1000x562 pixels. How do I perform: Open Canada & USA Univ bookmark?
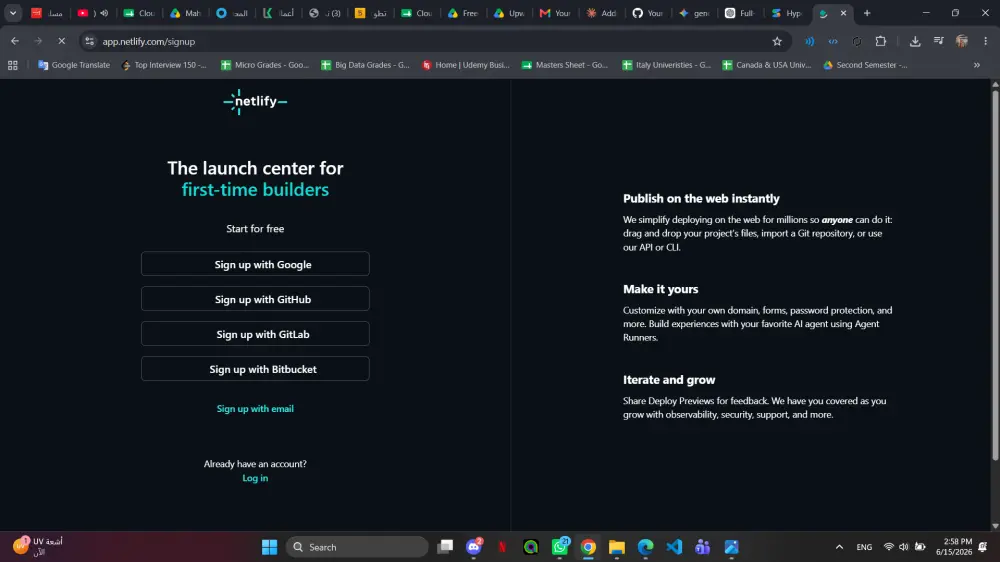pyautogui.click(x=767, y=65)
